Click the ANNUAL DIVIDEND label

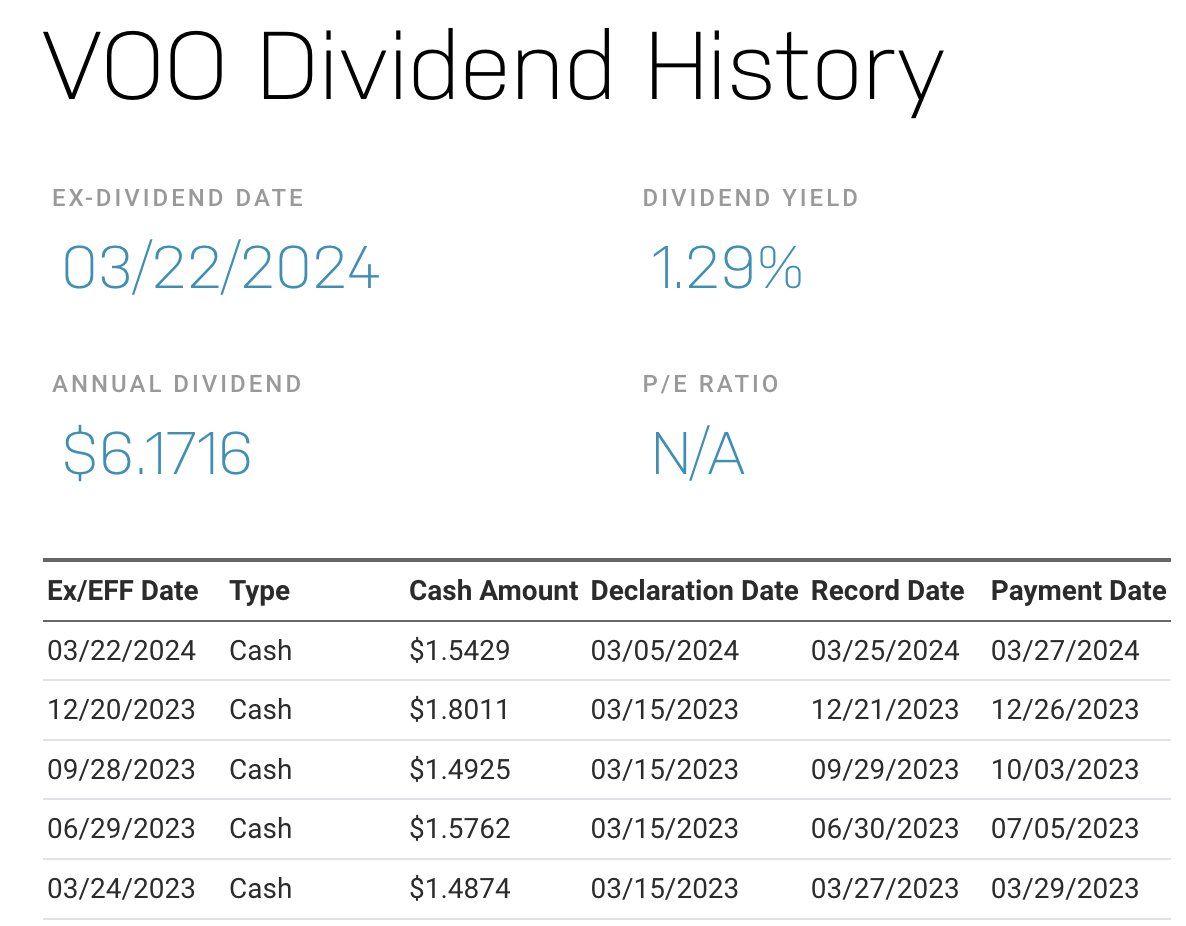[x=177, y=384]
